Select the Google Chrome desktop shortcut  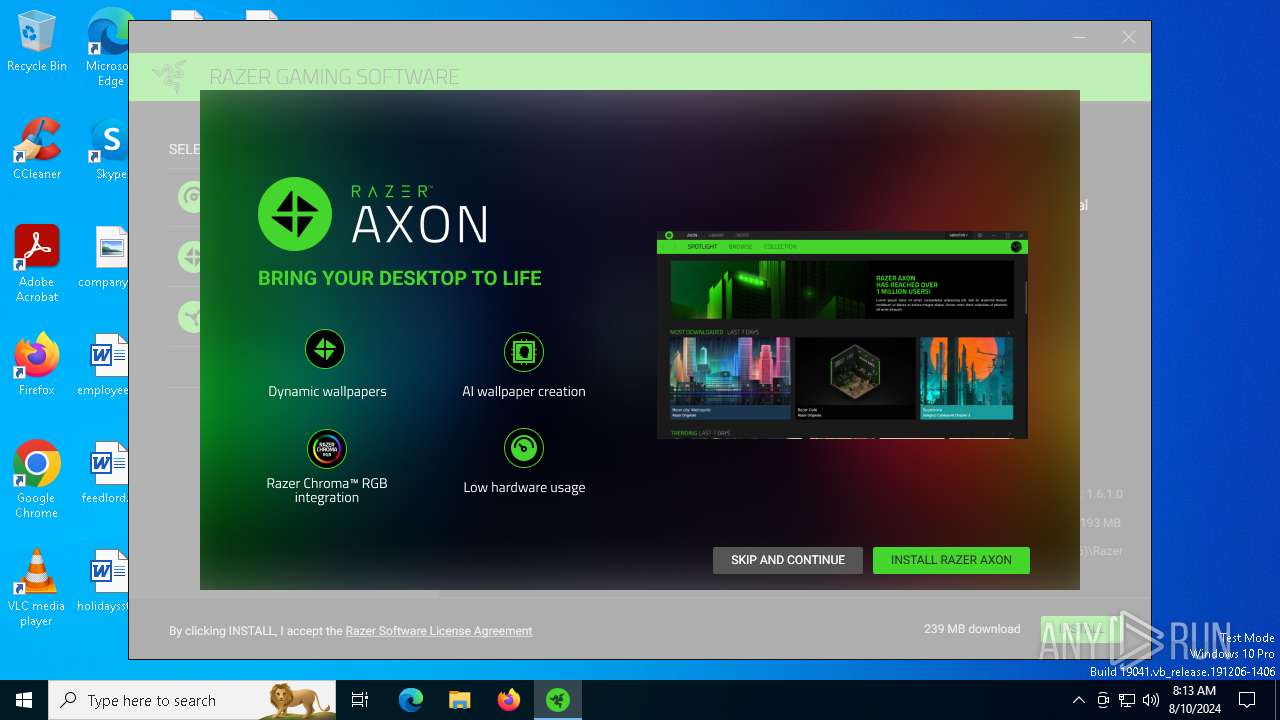click(37, 480)
